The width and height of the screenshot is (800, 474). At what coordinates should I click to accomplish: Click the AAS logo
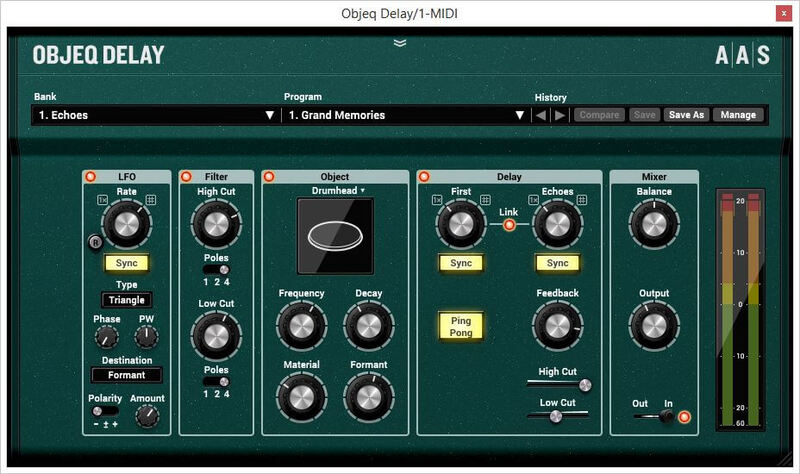[742, 56]
